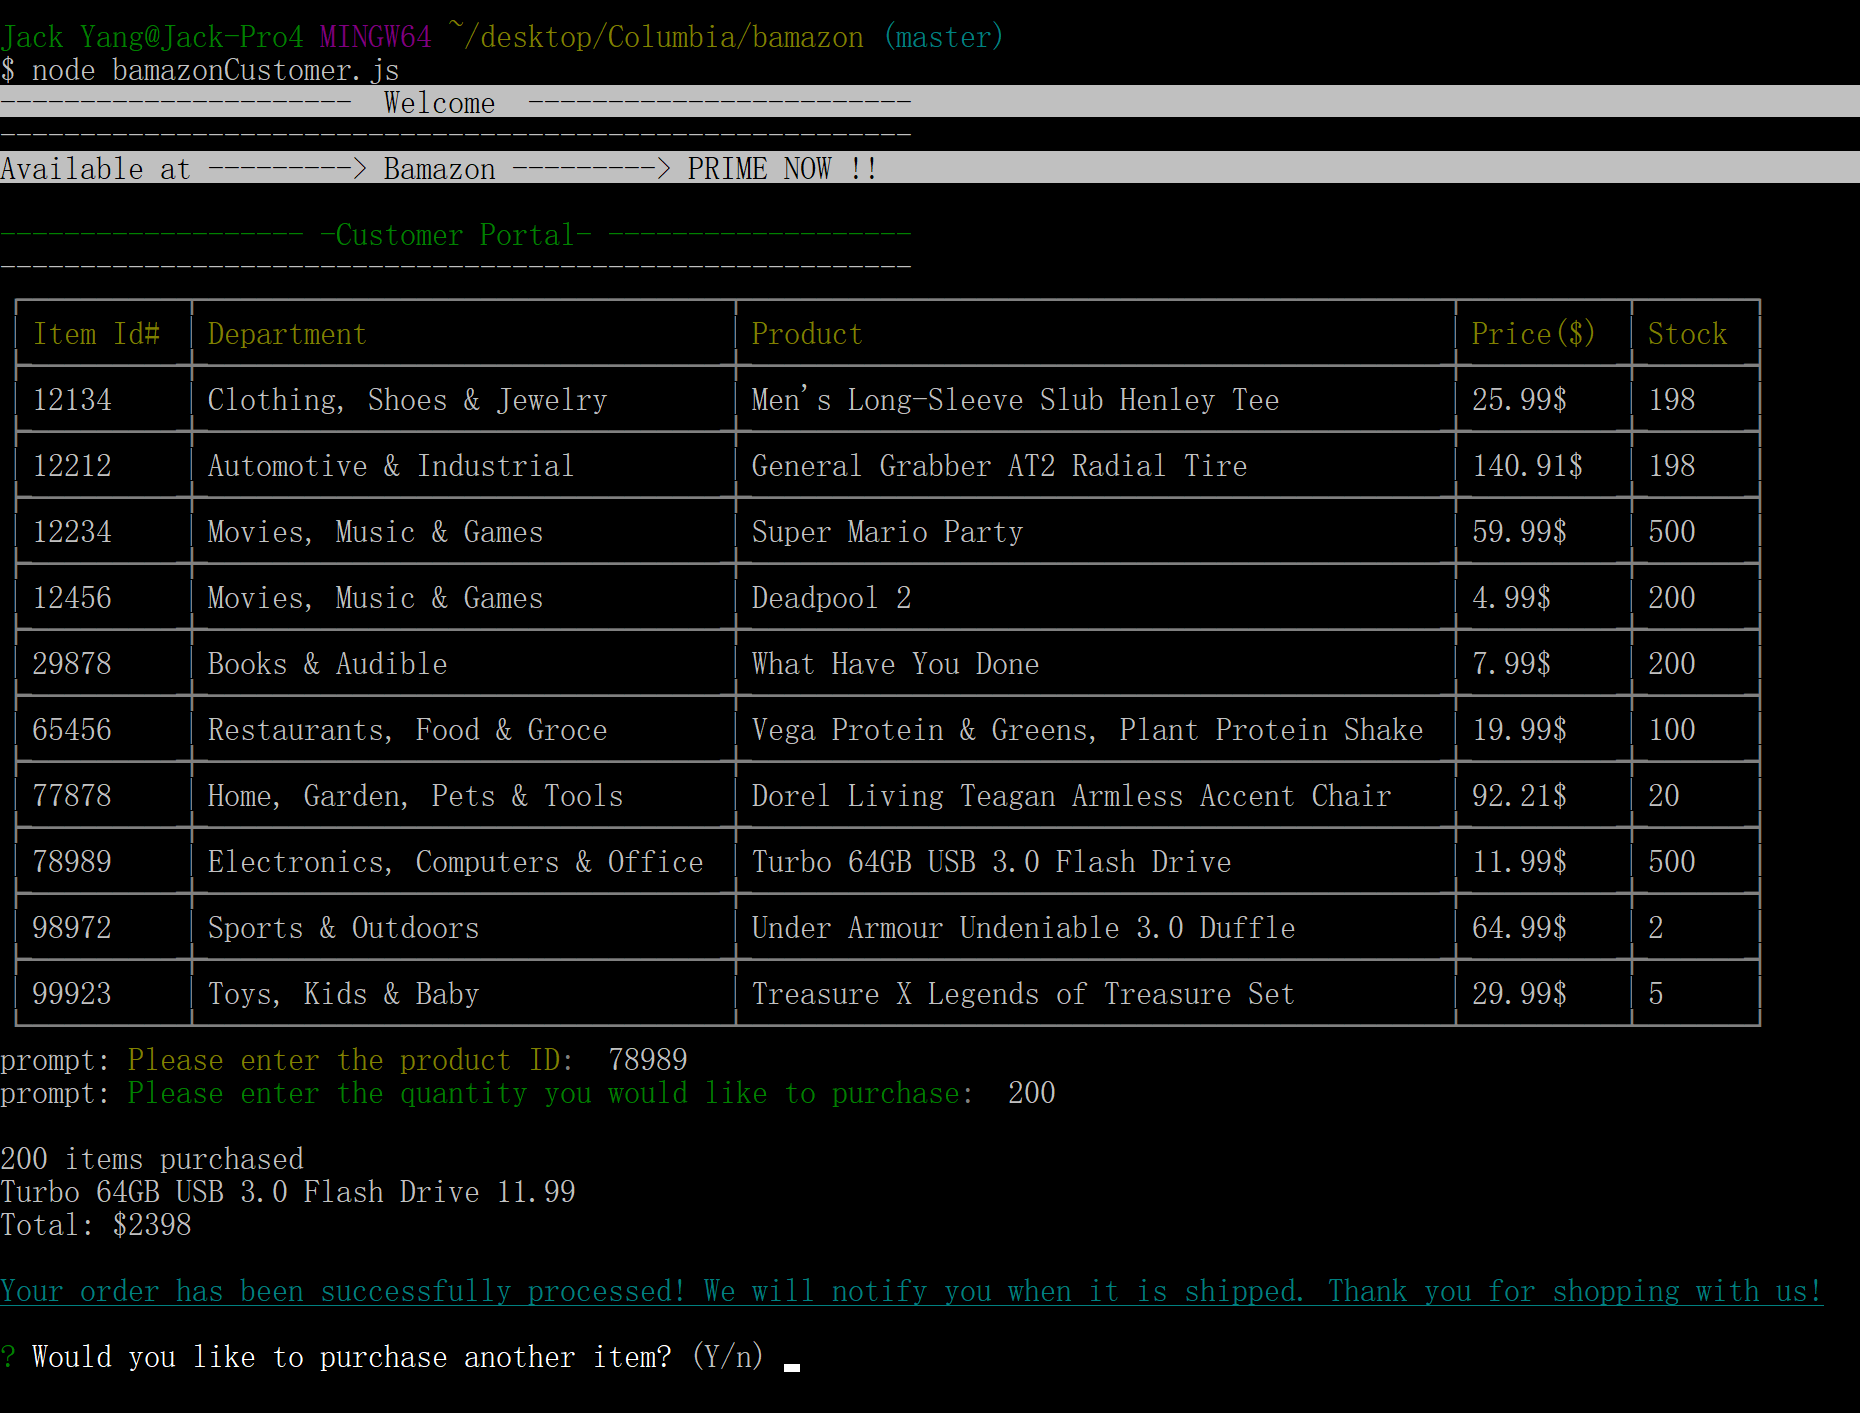The image size is (1860, 1413).
Task: Click the 64.99$ price cell
Action: (1519, 928)
